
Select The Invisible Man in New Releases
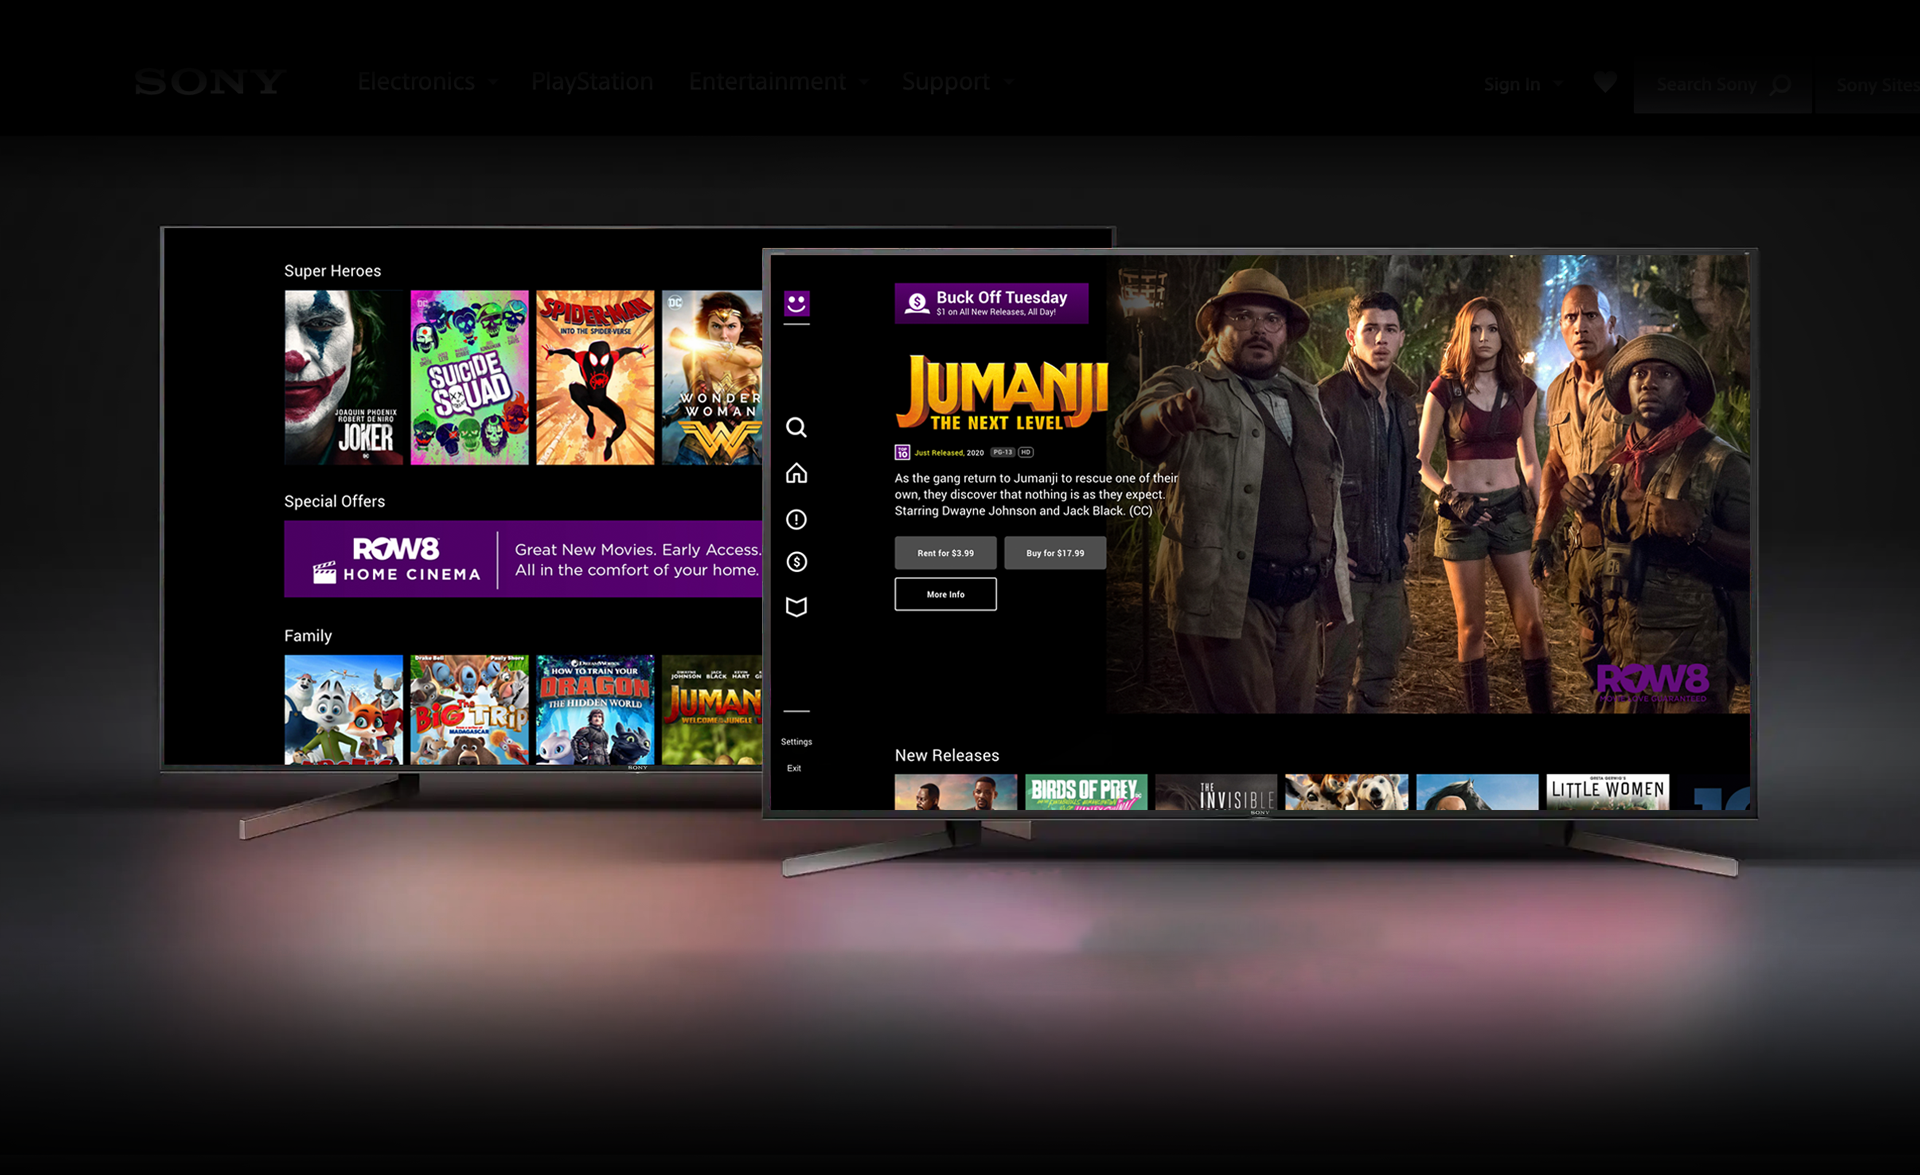[x=1216, y=792]
